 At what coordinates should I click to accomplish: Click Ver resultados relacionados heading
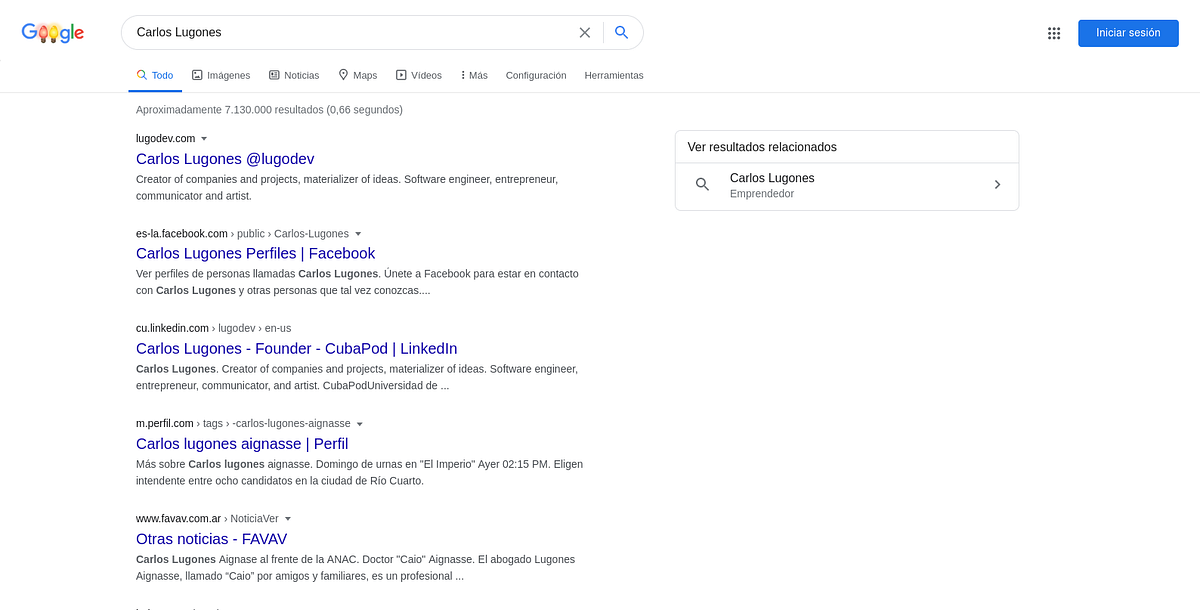click(762, 147)
